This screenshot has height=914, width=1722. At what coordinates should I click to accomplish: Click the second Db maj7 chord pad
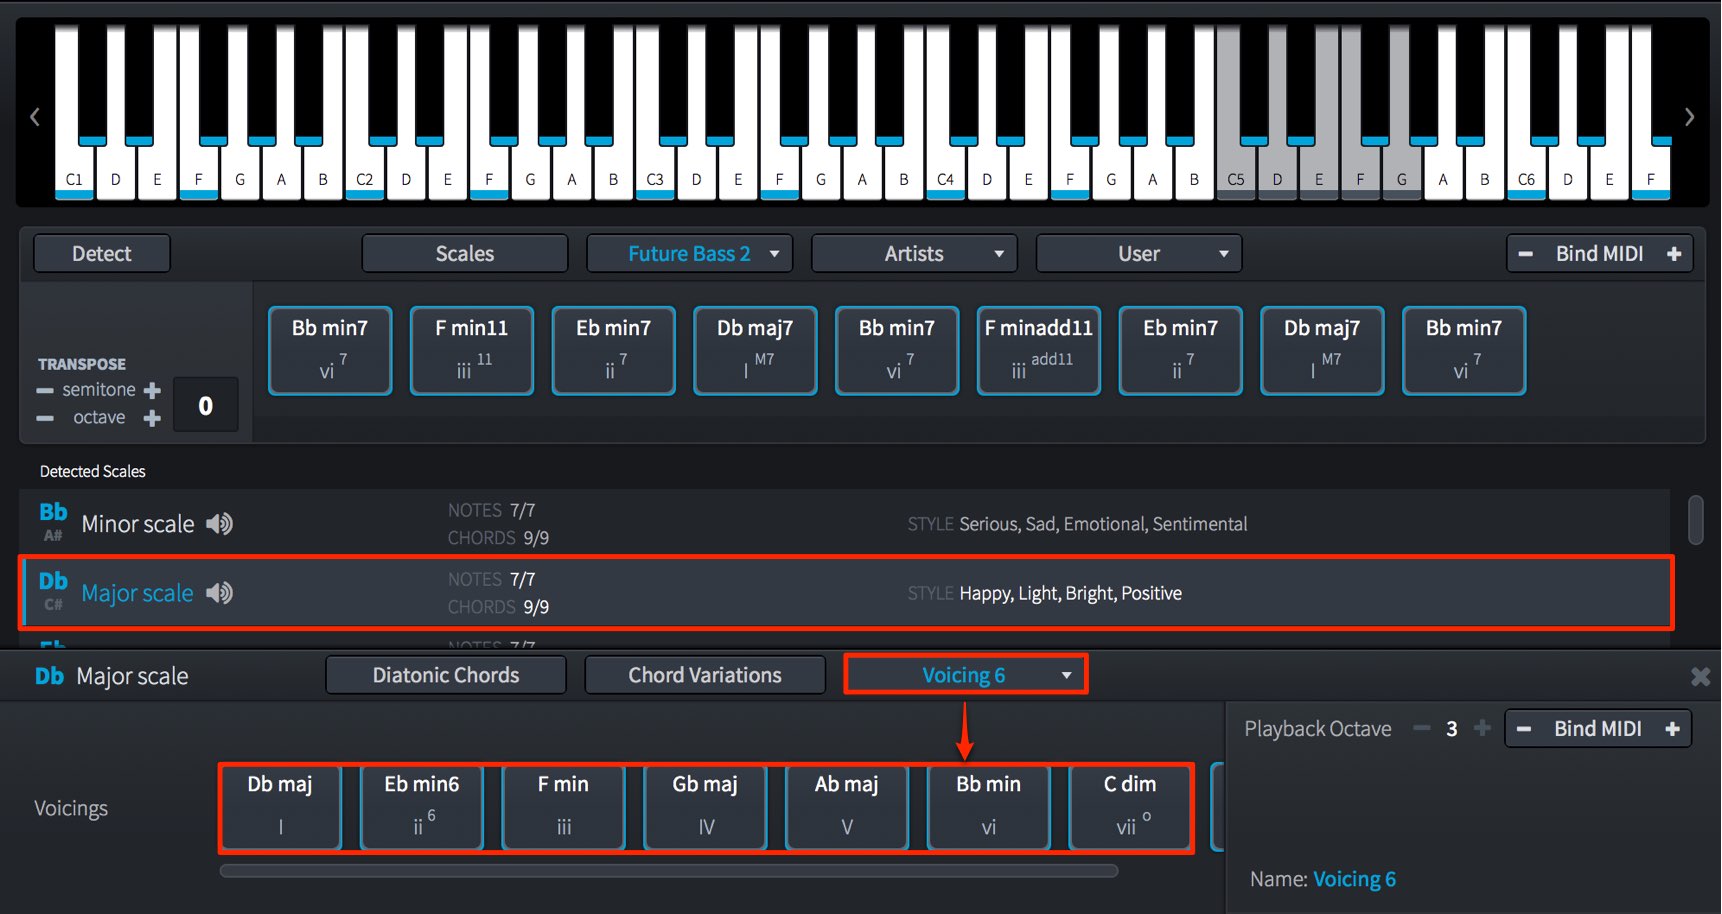tap(1322, 351)
